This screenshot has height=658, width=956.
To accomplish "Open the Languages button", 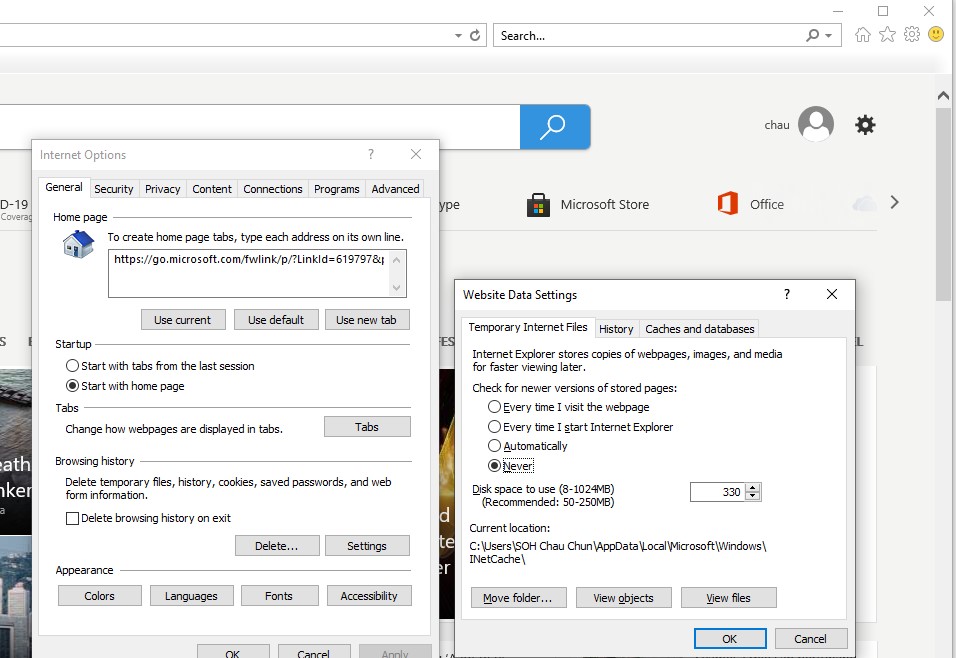I will 191,596.
